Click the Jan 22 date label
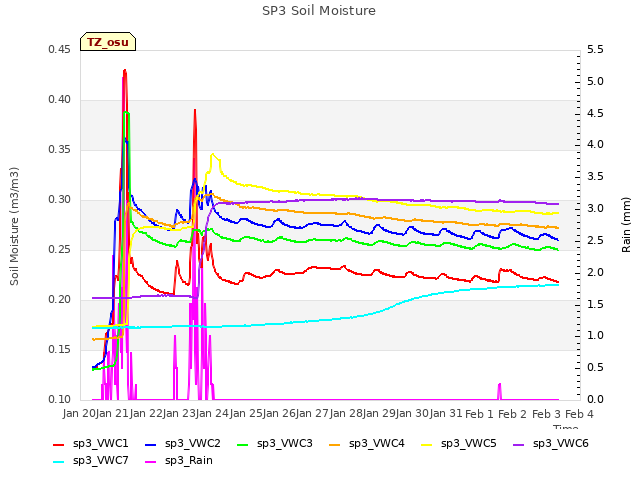Image resolution: width=640 pixels, height=480 pixels. click(x=147, y=414)
